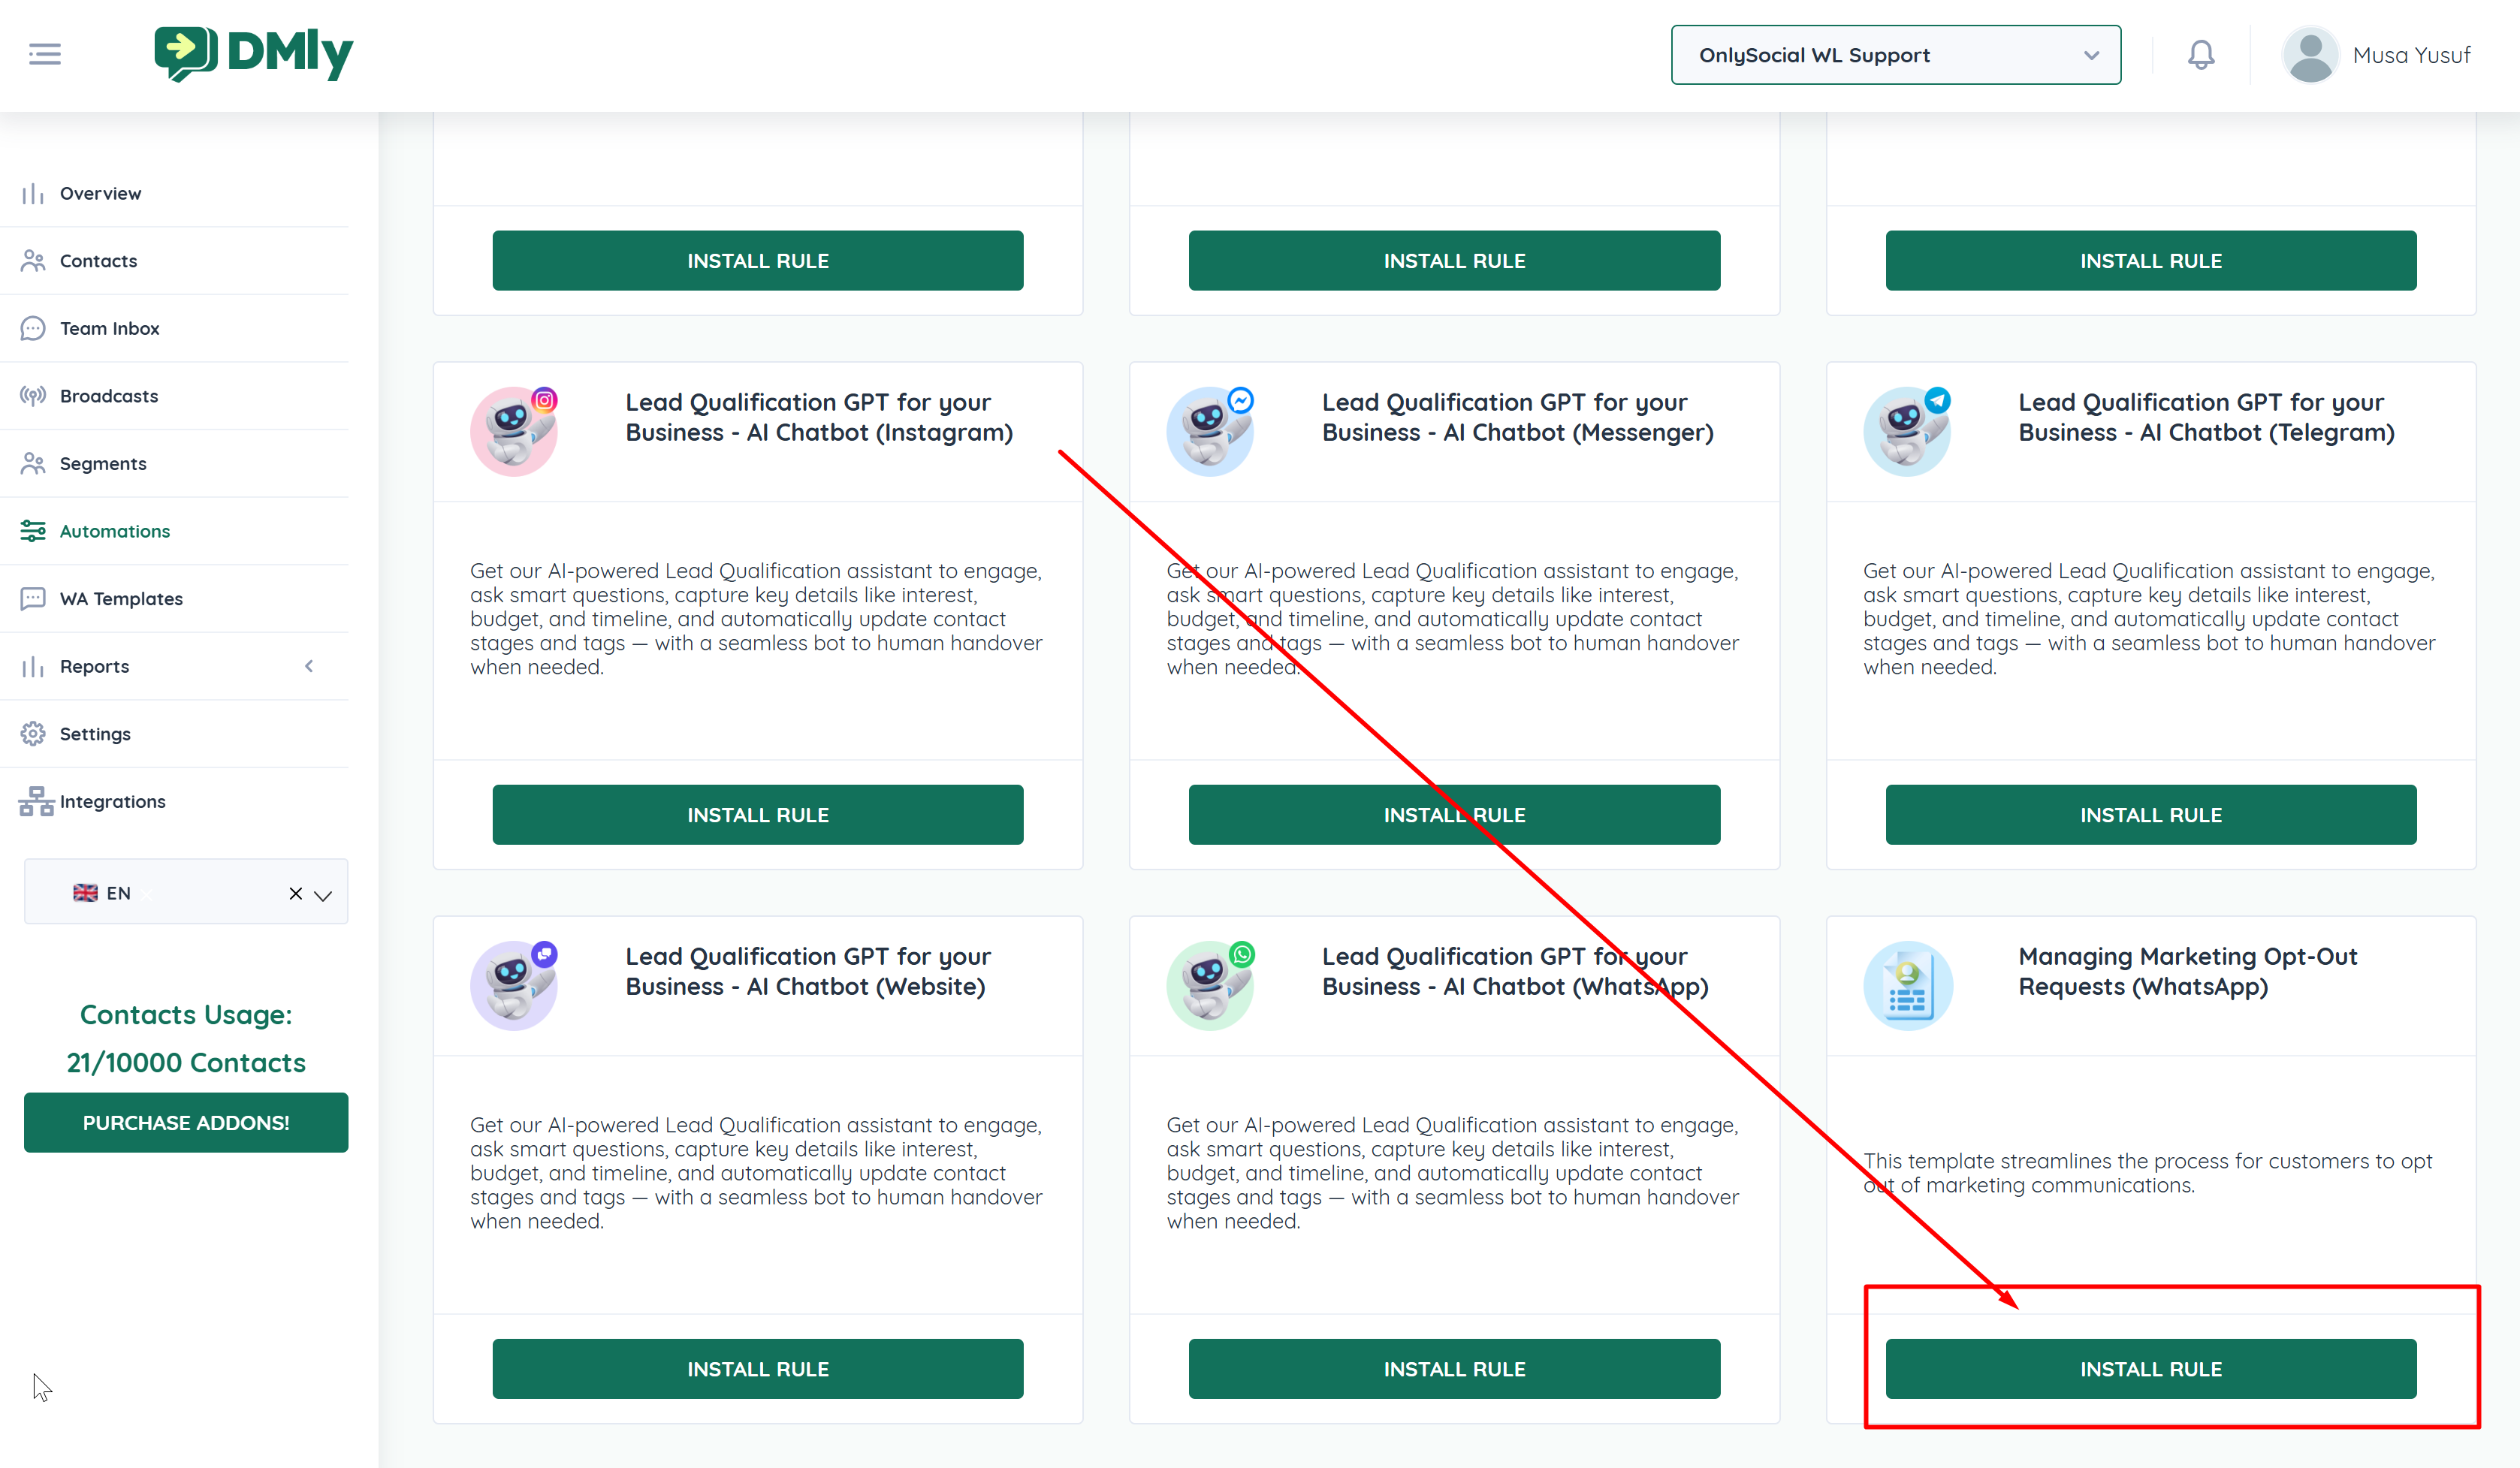Viewport: 2520px width, 1468px height.
Task: Clear the EN language selection
Action: click(x=295, y=893)
